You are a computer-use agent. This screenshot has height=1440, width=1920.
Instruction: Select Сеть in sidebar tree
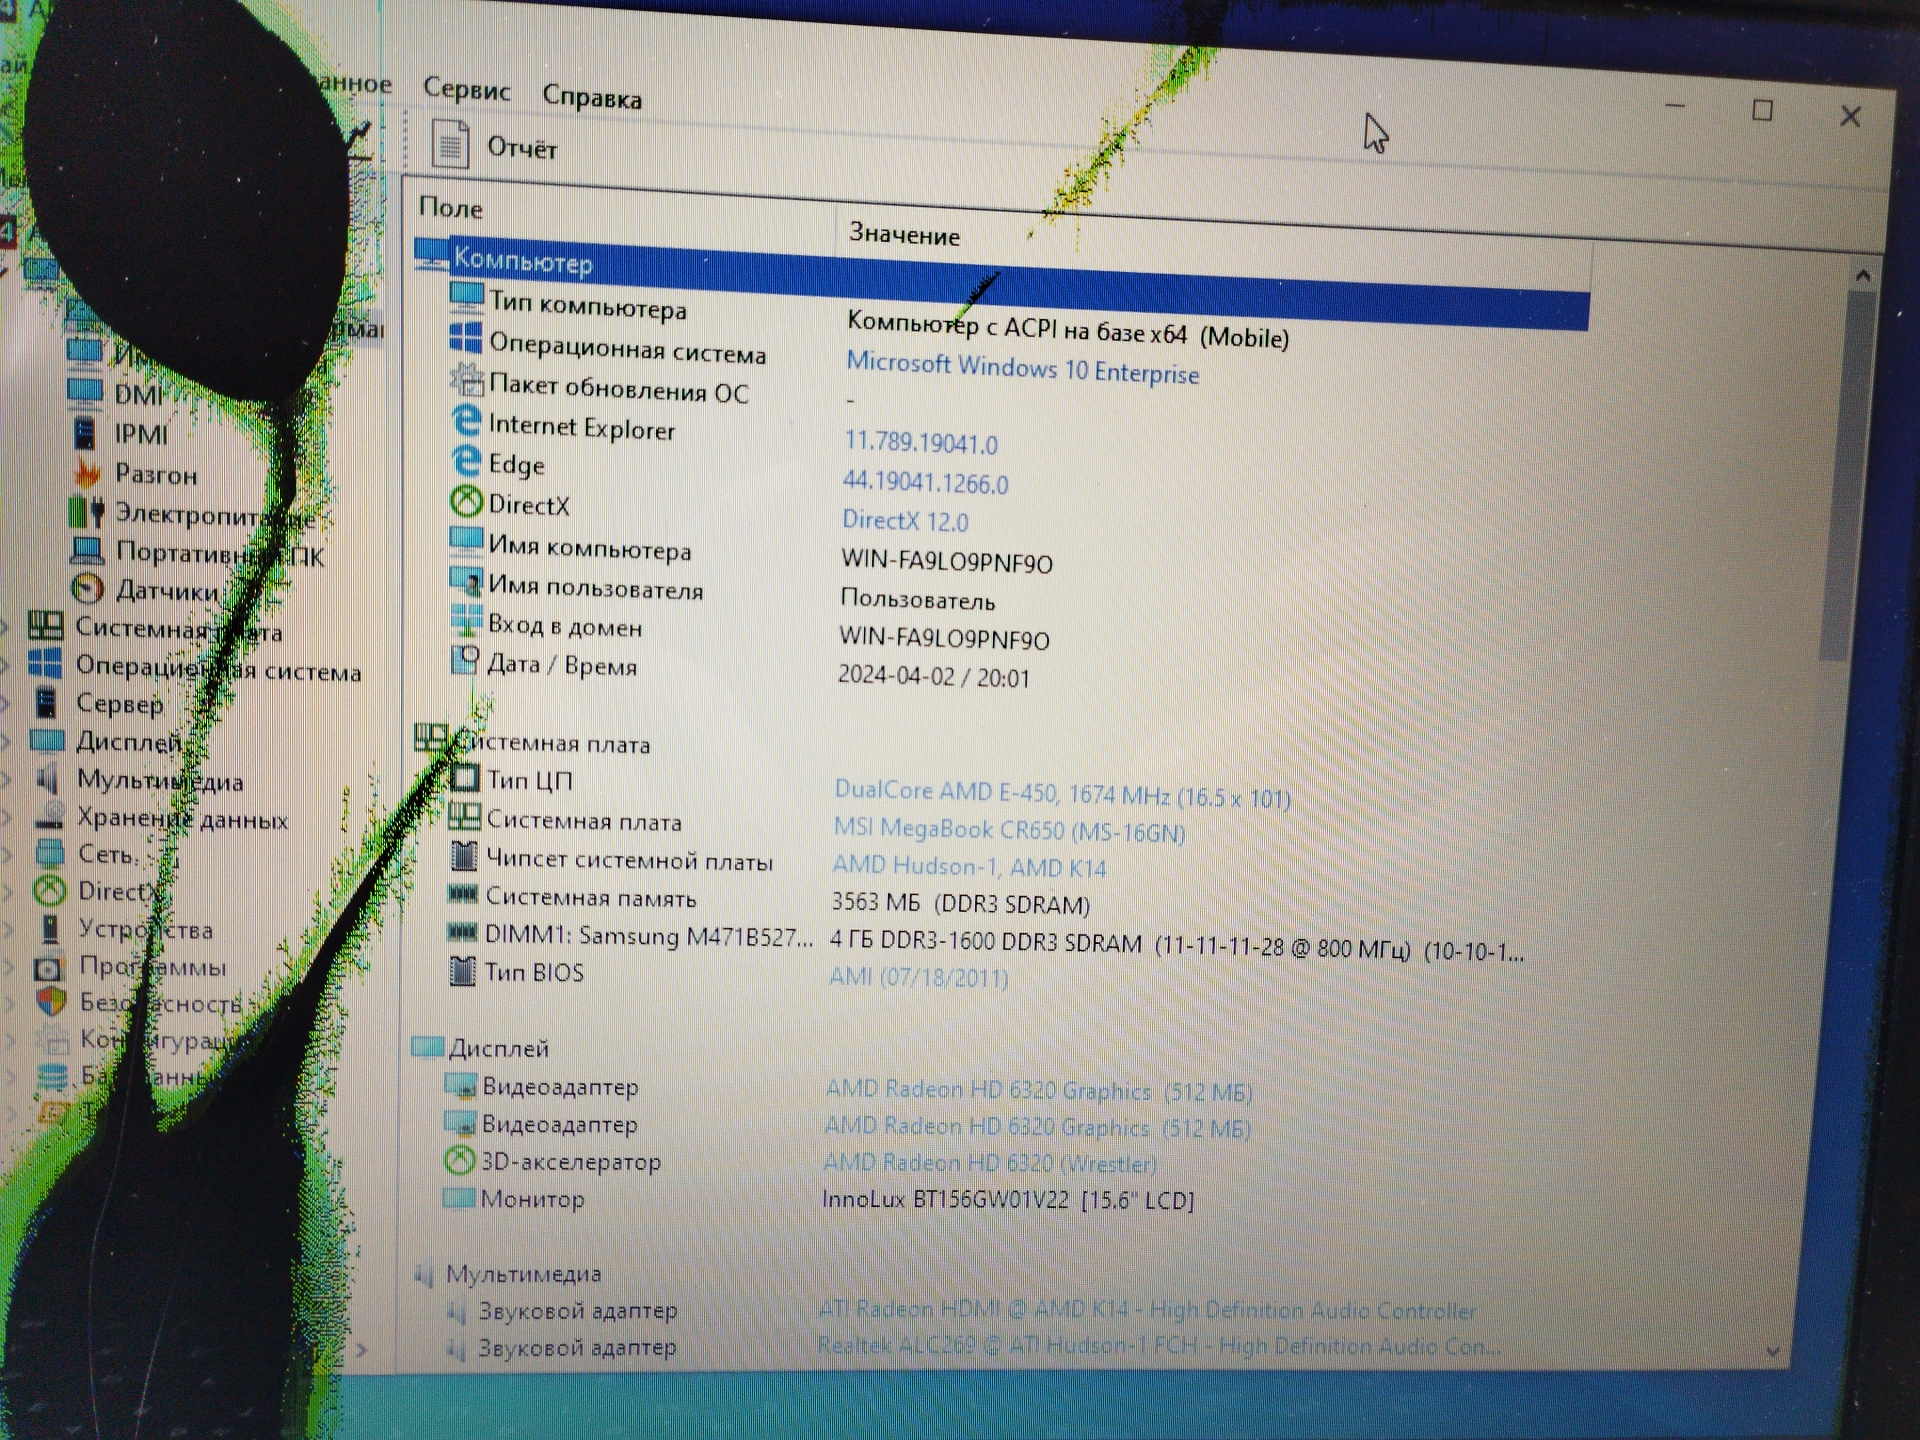click(106, 854)
